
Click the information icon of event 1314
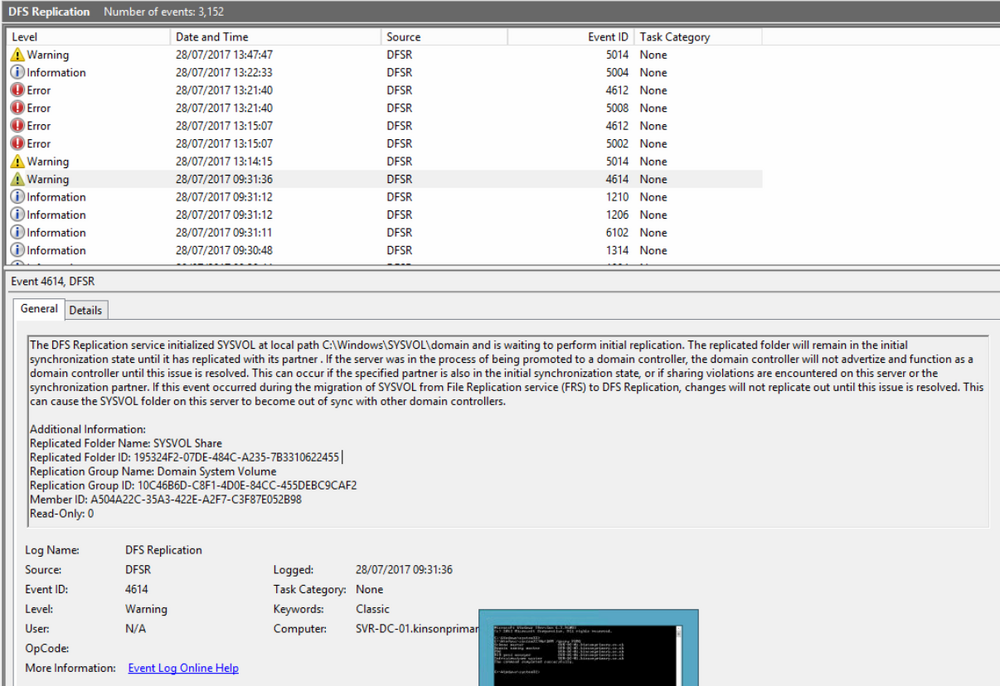(x=18, y=251)
